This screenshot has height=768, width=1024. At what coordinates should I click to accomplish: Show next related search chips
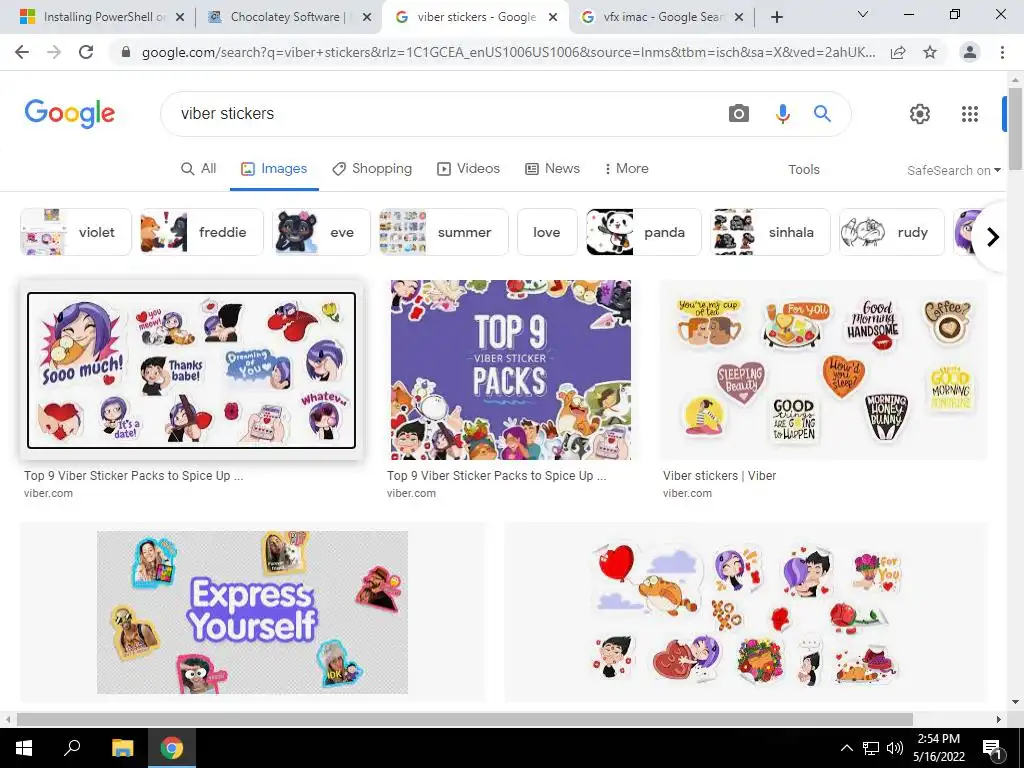(993, 236)
